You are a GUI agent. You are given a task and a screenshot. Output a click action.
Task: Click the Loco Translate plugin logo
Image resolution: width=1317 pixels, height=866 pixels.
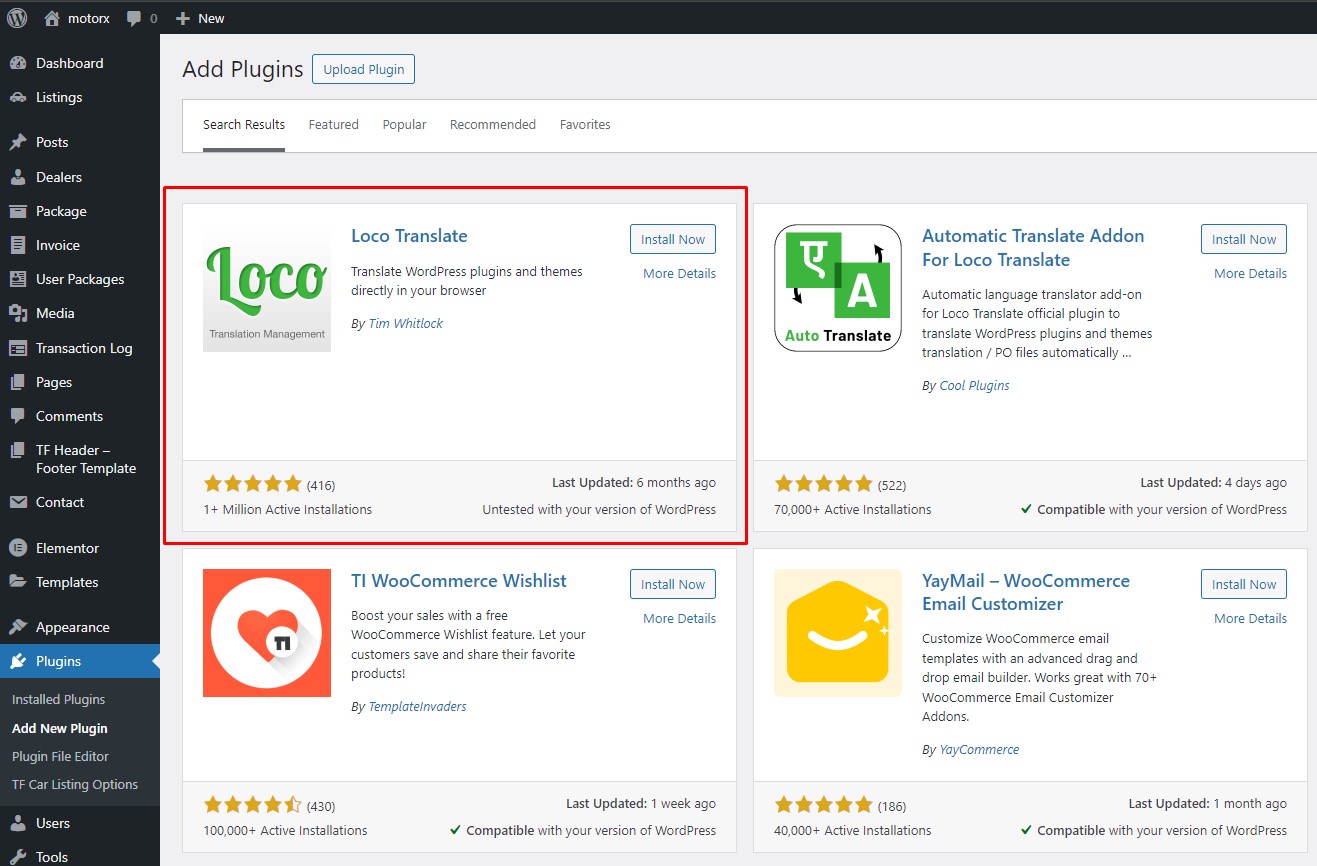267,288
